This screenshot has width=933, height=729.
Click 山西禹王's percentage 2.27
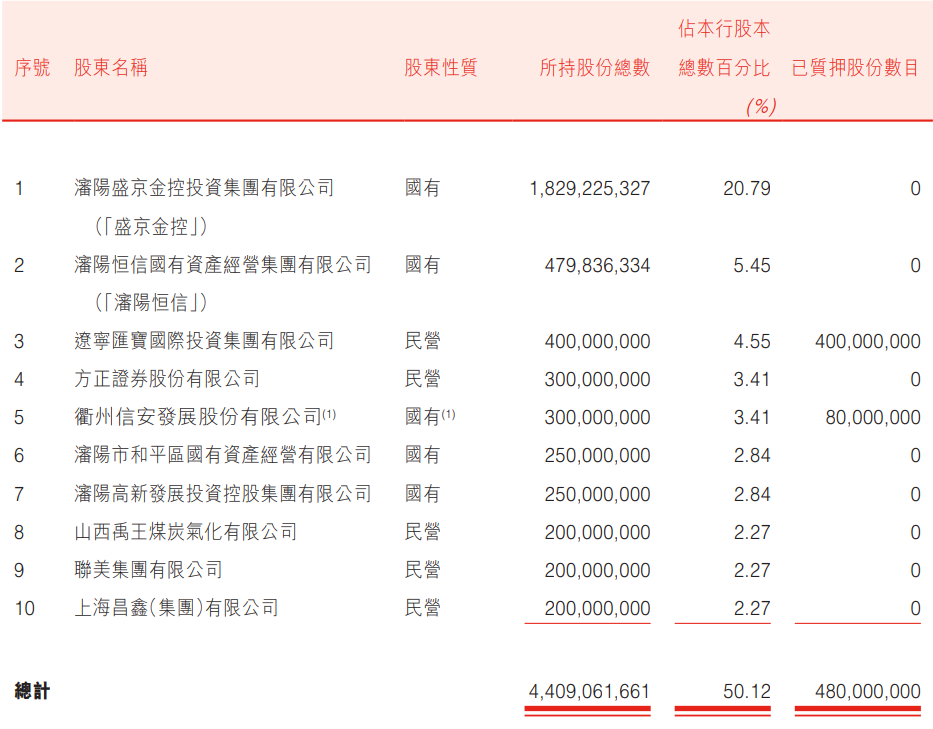coord(752,533)
